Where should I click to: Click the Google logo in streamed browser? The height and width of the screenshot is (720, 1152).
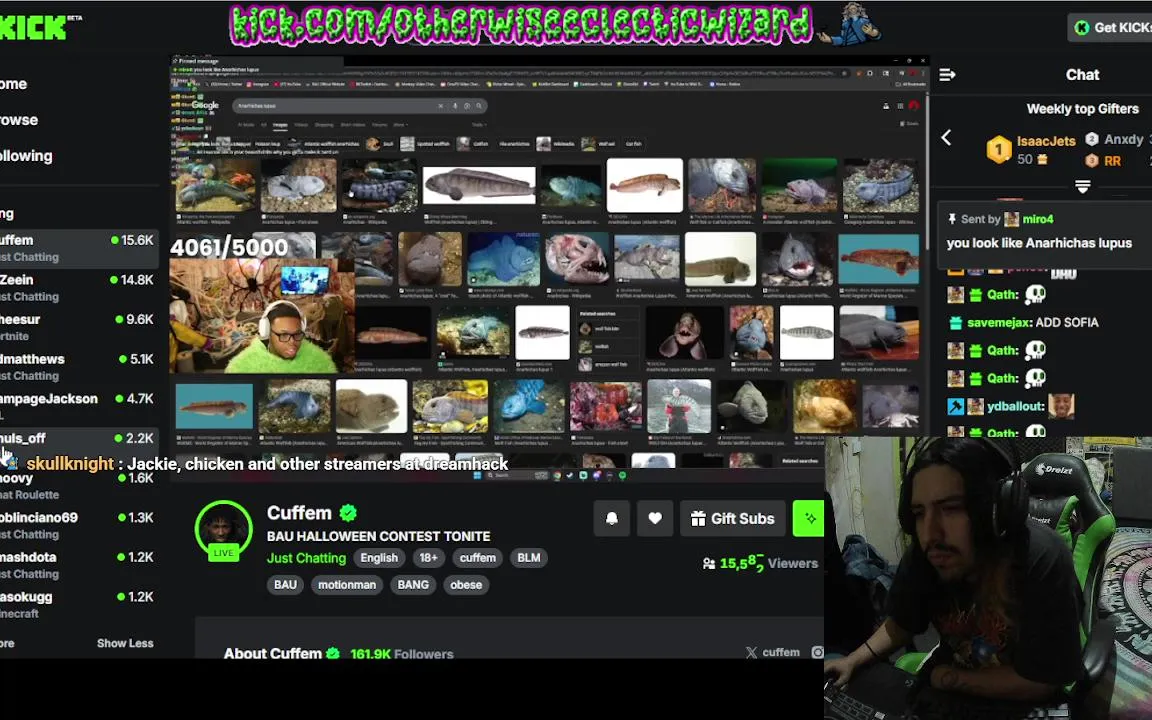(x=205, y=105)
